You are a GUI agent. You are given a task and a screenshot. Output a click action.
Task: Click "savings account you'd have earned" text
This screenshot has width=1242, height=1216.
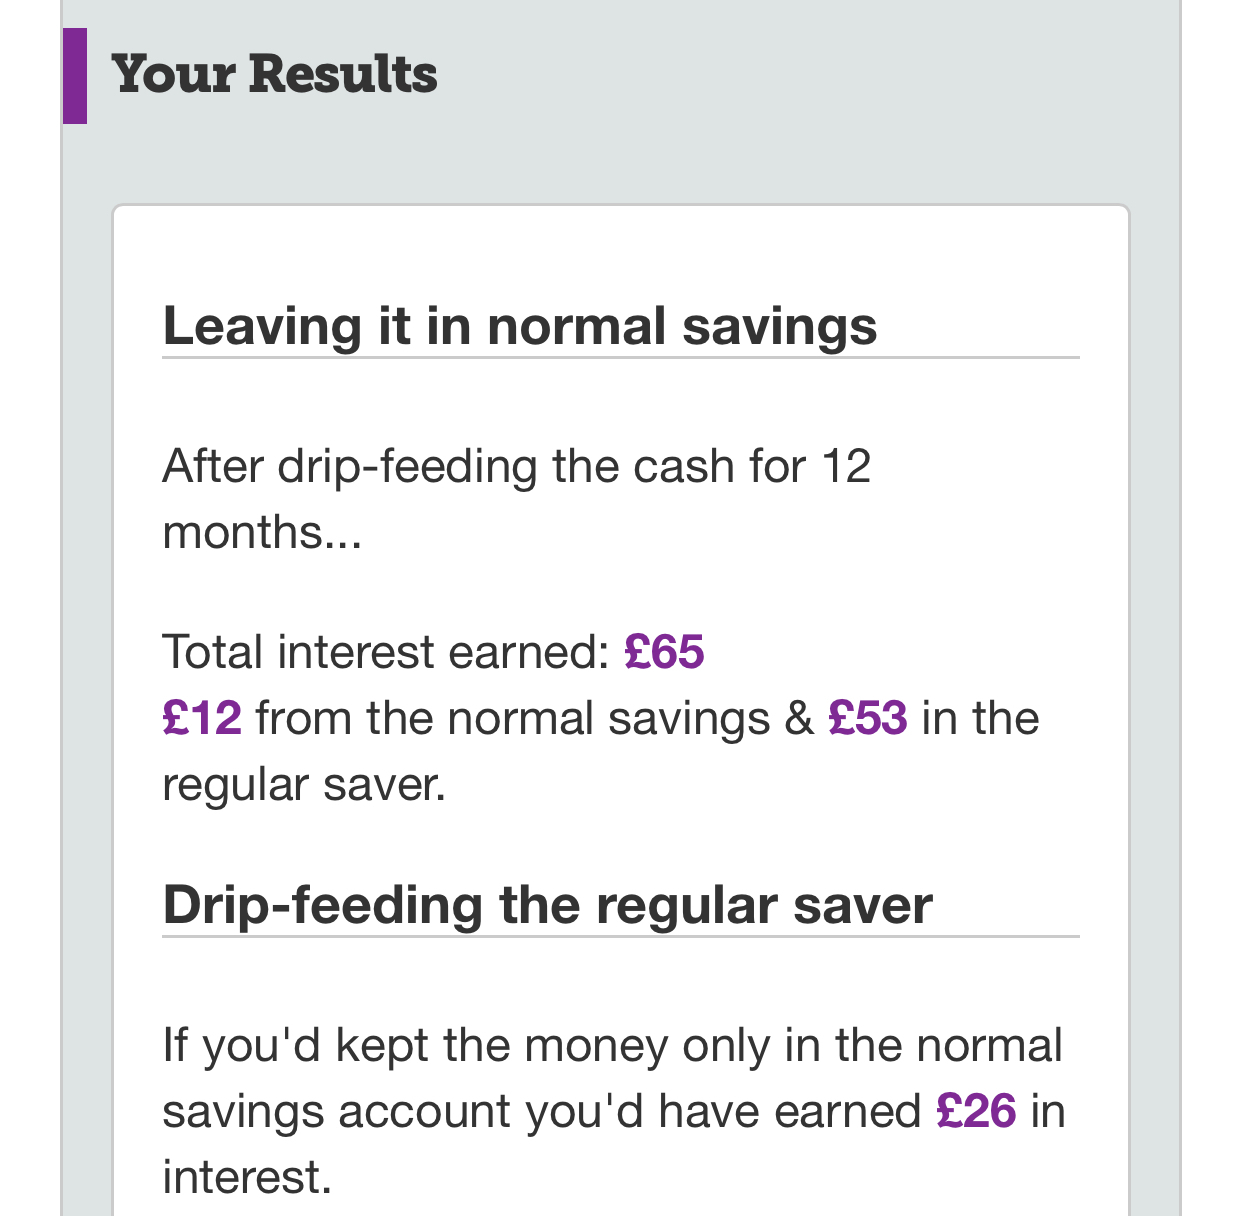(541, 1112)
